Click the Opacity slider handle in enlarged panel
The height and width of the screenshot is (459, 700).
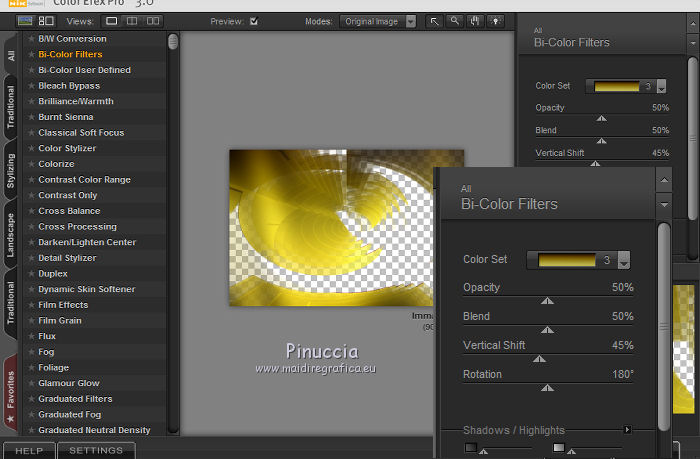pos(547,301)
